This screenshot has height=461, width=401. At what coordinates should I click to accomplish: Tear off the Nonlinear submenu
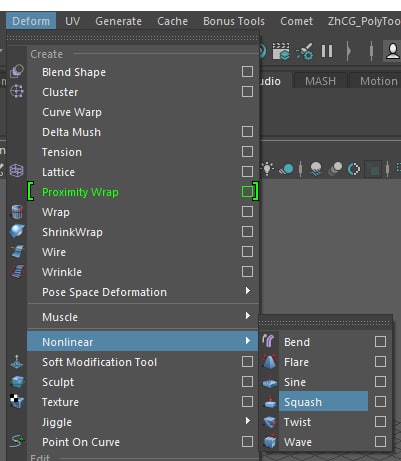point(325,323)
